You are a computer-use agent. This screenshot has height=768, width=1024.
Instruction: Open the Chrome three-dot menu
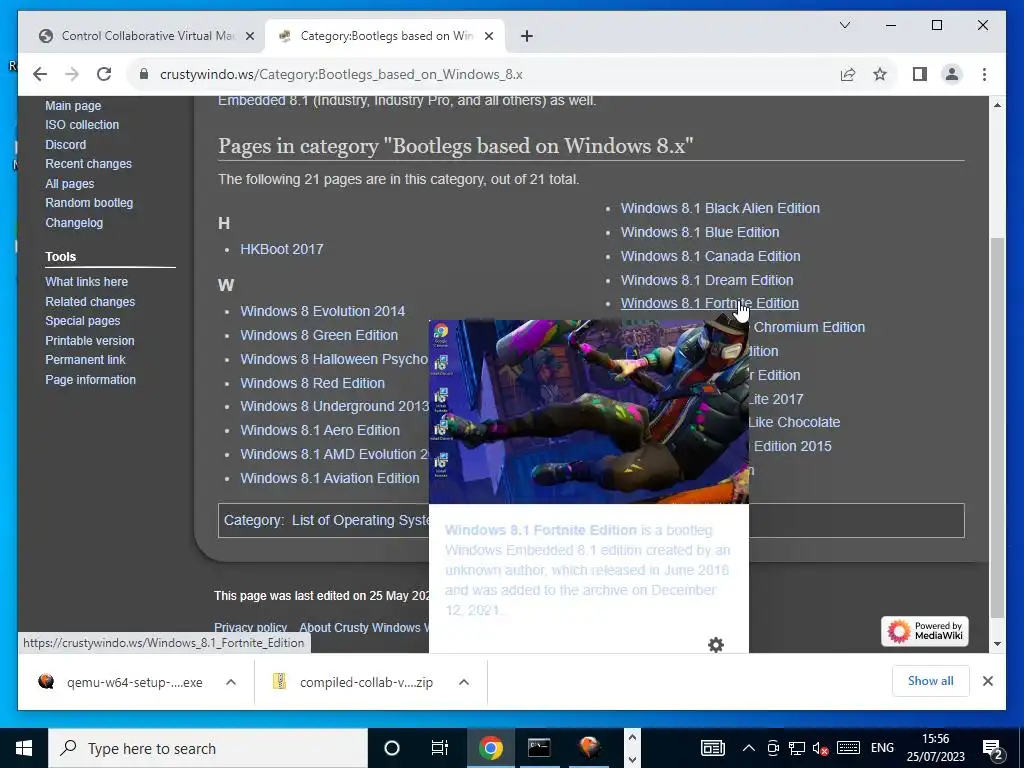click(x=984, y=74)
